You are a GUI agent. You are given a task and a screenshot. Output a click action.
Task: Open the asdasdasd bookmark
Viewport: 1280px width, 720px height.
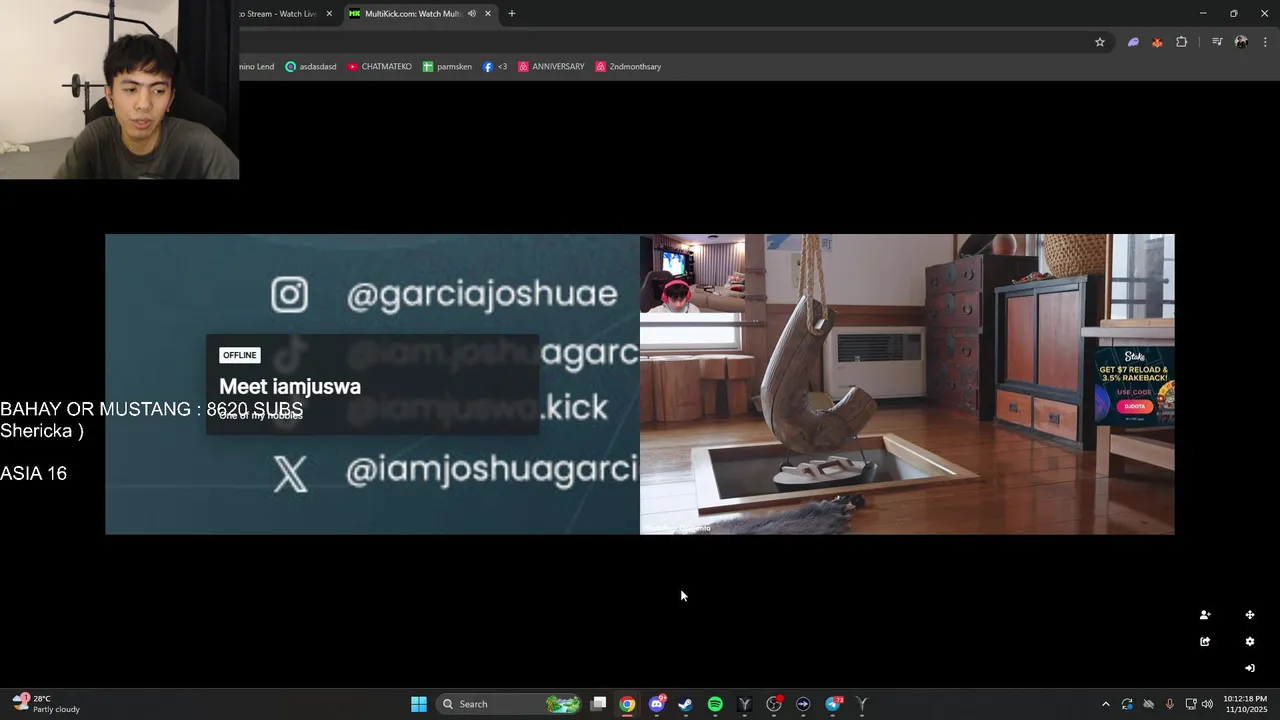(311, 67)
